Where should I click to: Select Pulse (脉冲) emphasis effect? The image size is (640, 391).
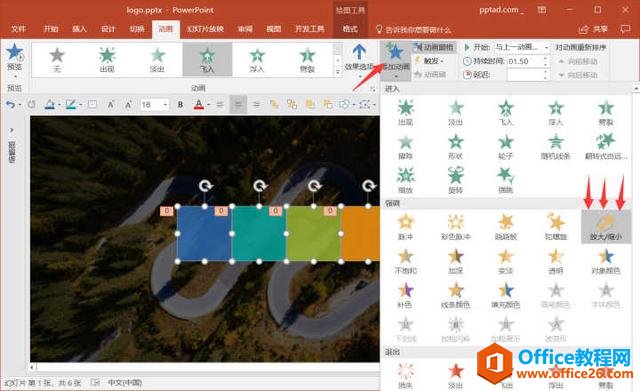pos(405,227)
